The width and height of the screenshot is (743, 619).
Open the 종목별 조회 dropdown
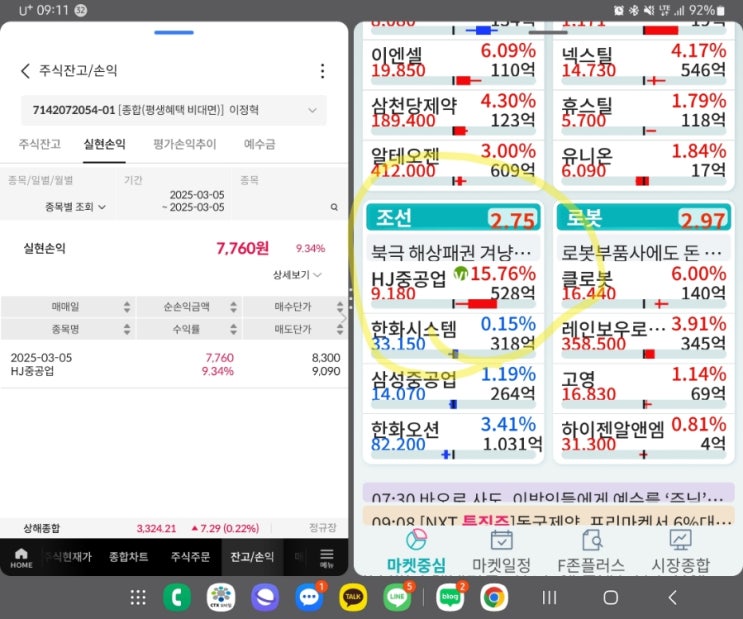click(x=75, y=207)
